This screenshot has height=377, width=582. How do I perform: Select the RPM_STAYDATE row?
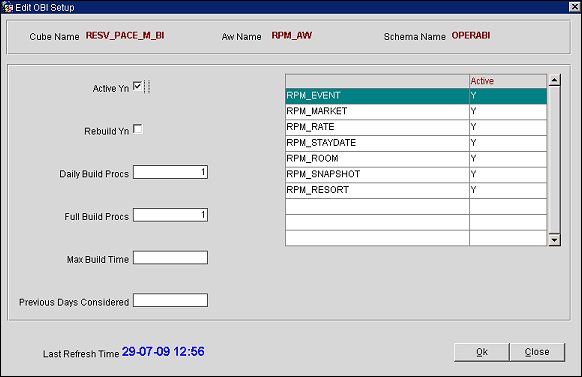pyautogui.click(x=416, y=143)
